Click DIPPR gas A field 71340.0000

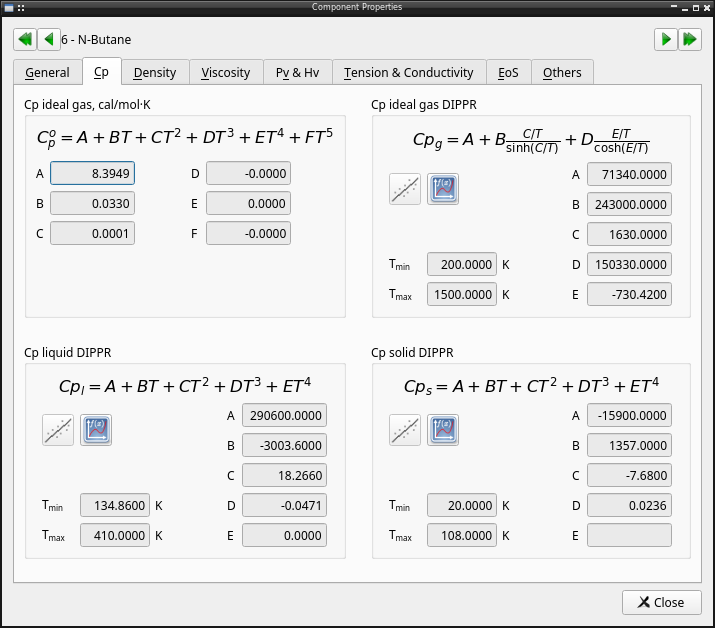629,174
